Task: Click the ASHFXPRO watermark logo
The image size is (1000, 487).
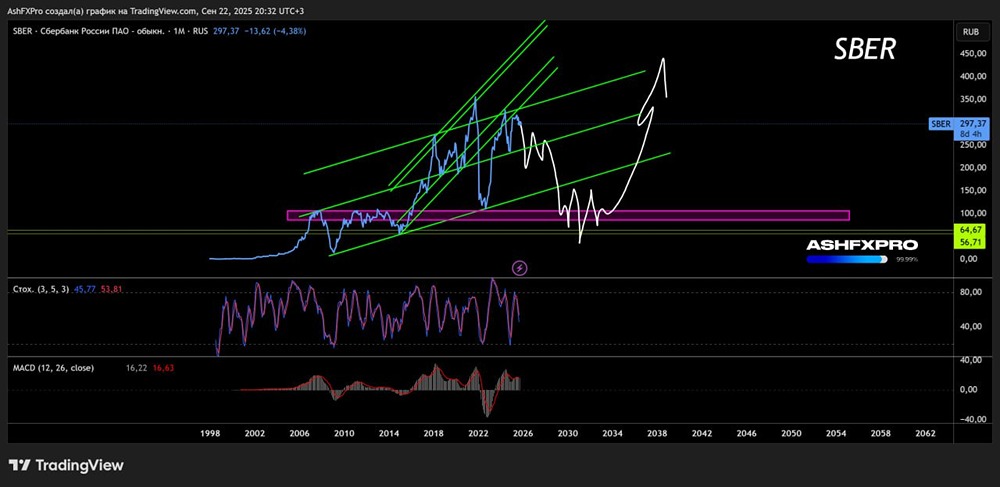Action: pos(862,245)
